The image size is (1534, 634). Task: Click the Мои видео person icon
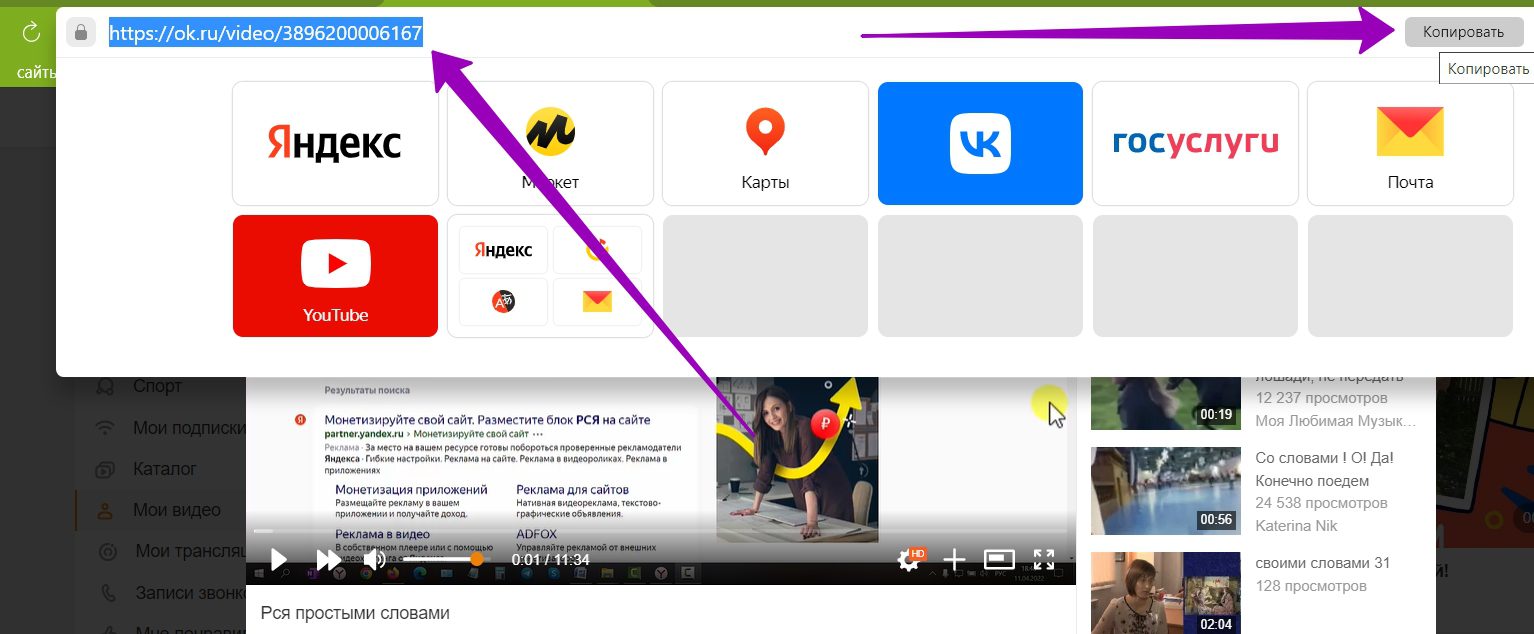[105, 510]
